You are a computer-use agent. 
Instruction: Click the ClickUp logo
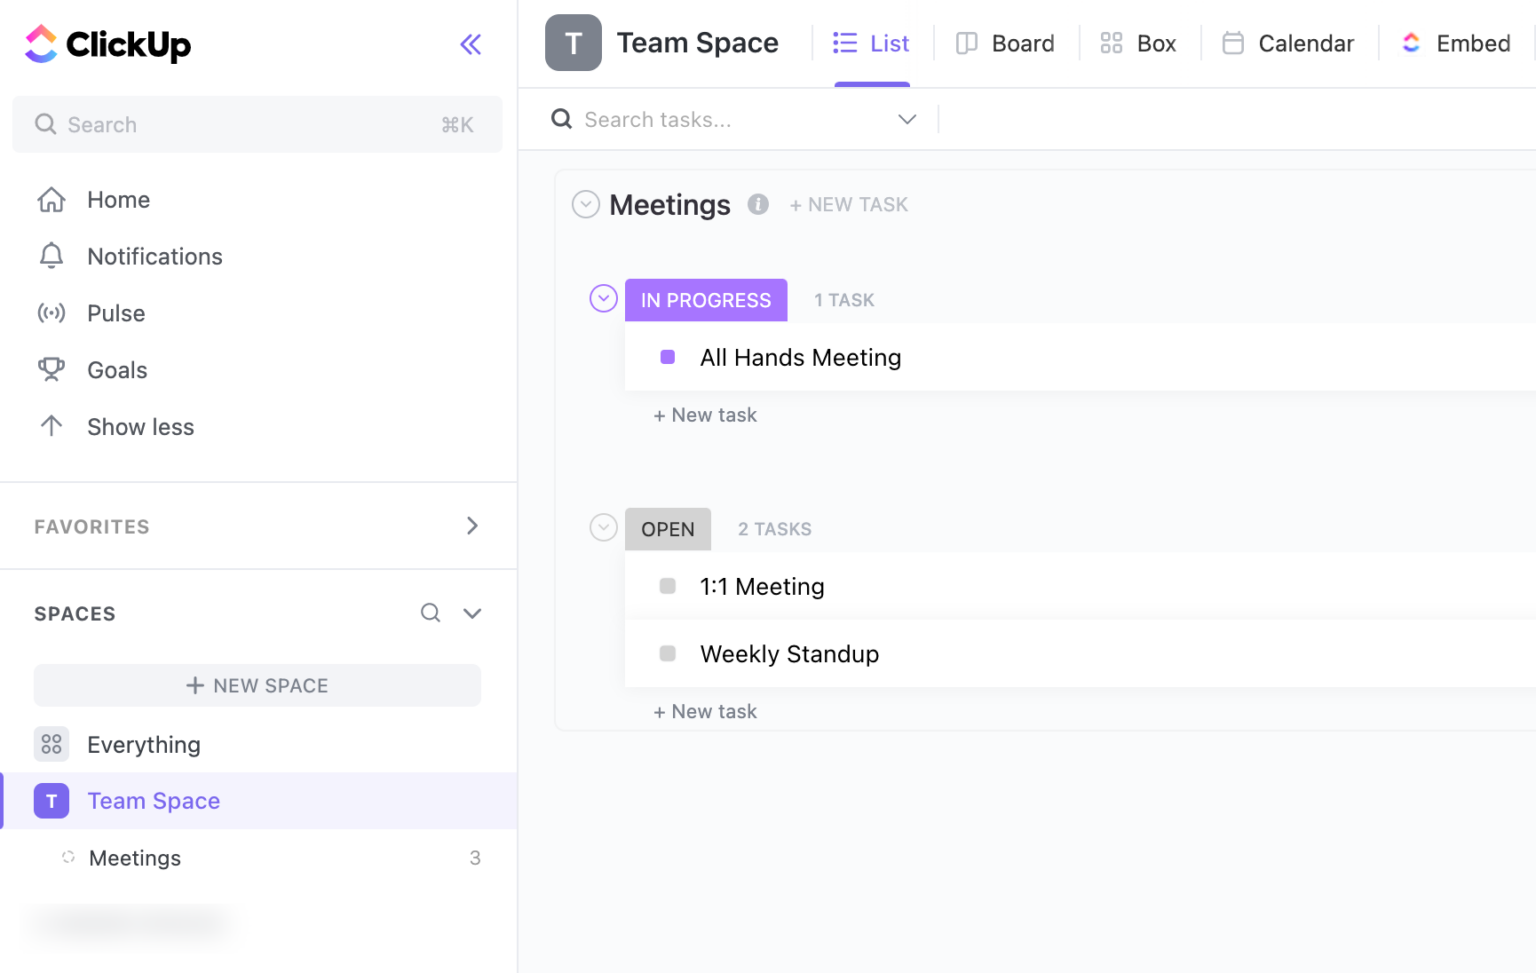[107, 43]
